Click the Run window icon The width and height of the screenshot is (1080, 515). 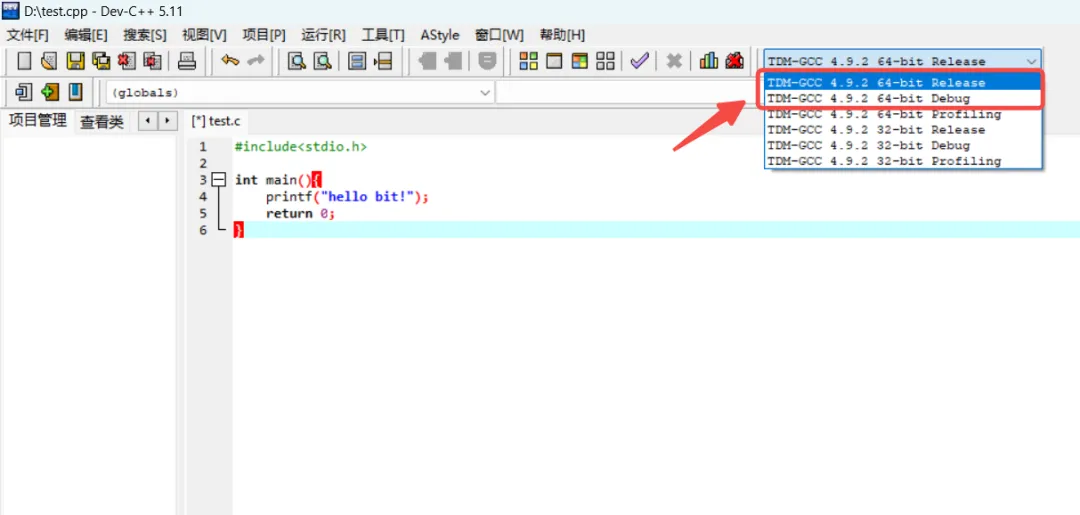click(x=554, y=61)
